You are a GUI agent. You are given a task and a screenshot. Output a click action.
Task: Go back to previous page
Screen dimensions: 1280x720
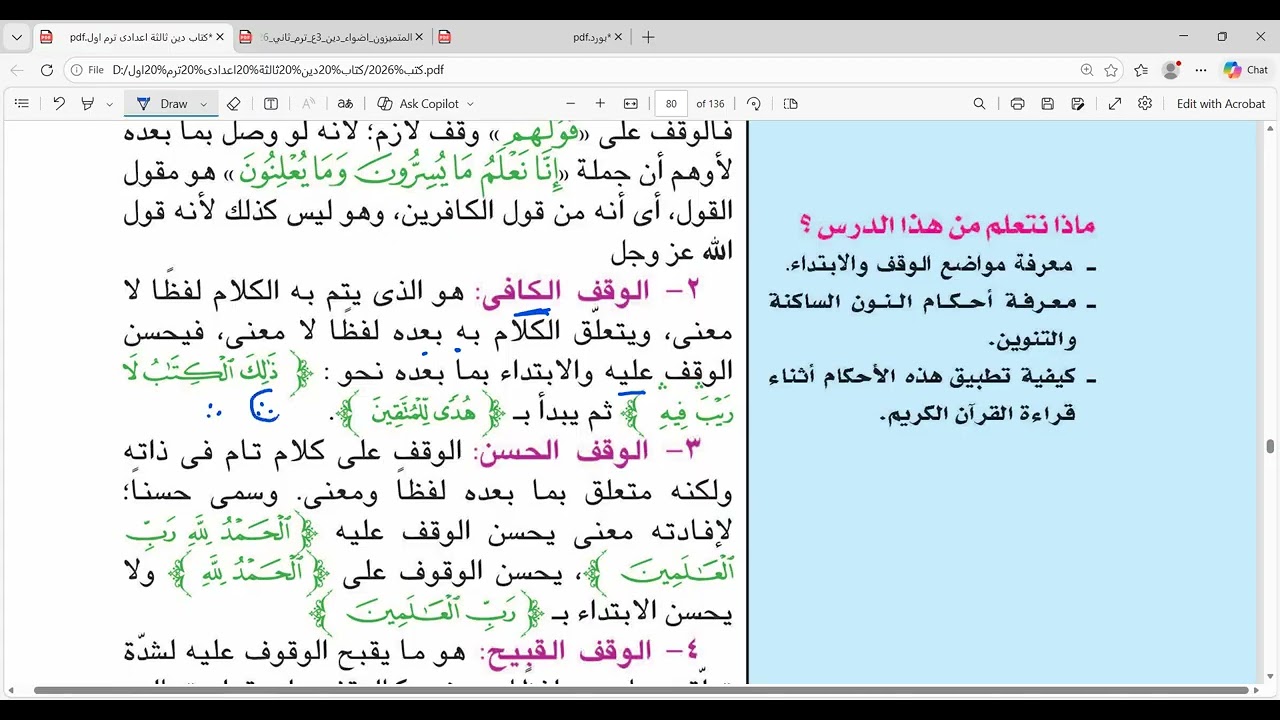pos(17,70)
